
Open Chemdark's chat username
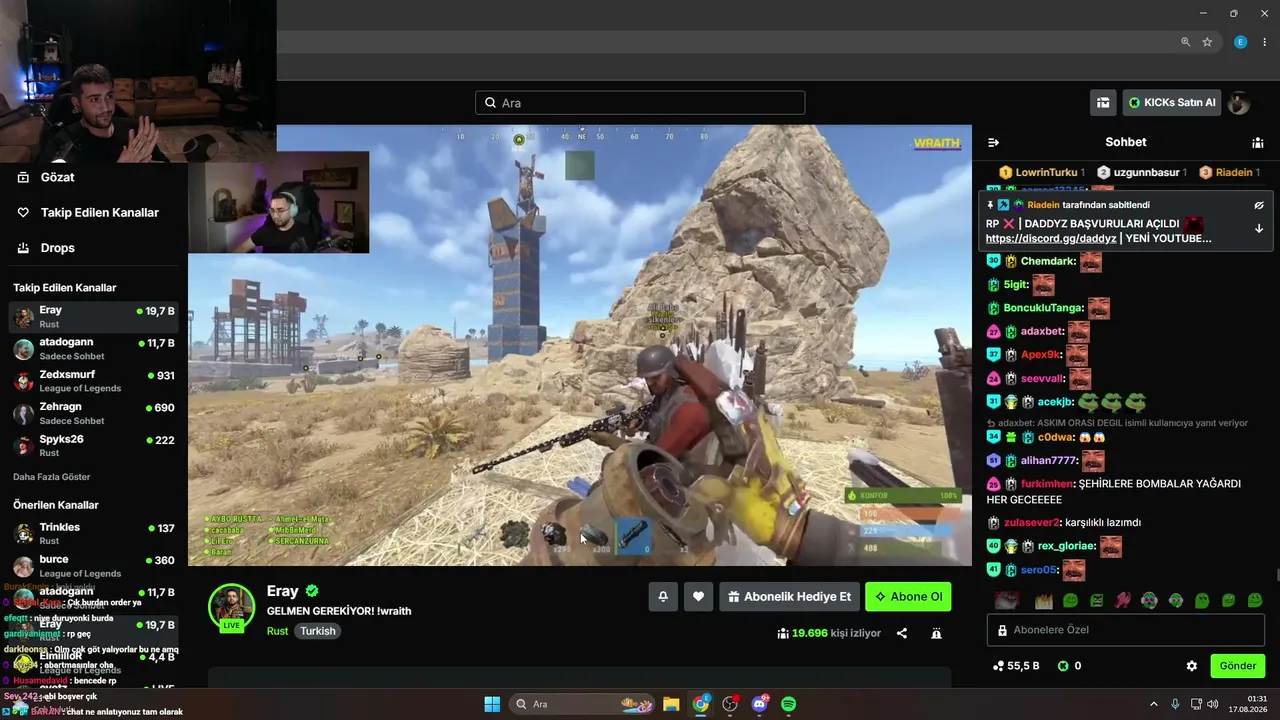click(1047, 261)
